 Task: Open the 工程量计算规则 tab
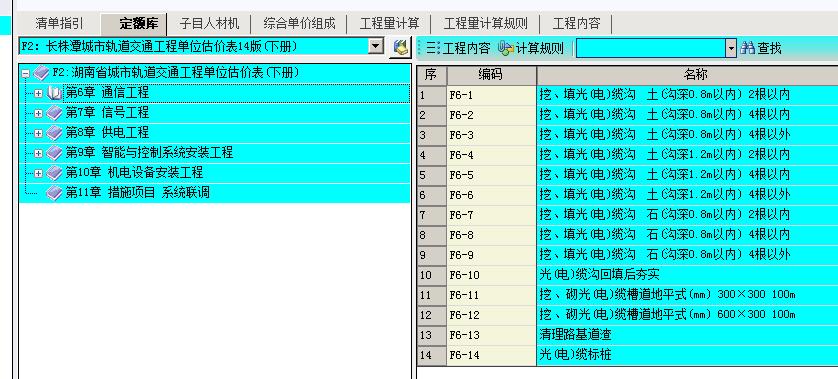tap(485, 24)
